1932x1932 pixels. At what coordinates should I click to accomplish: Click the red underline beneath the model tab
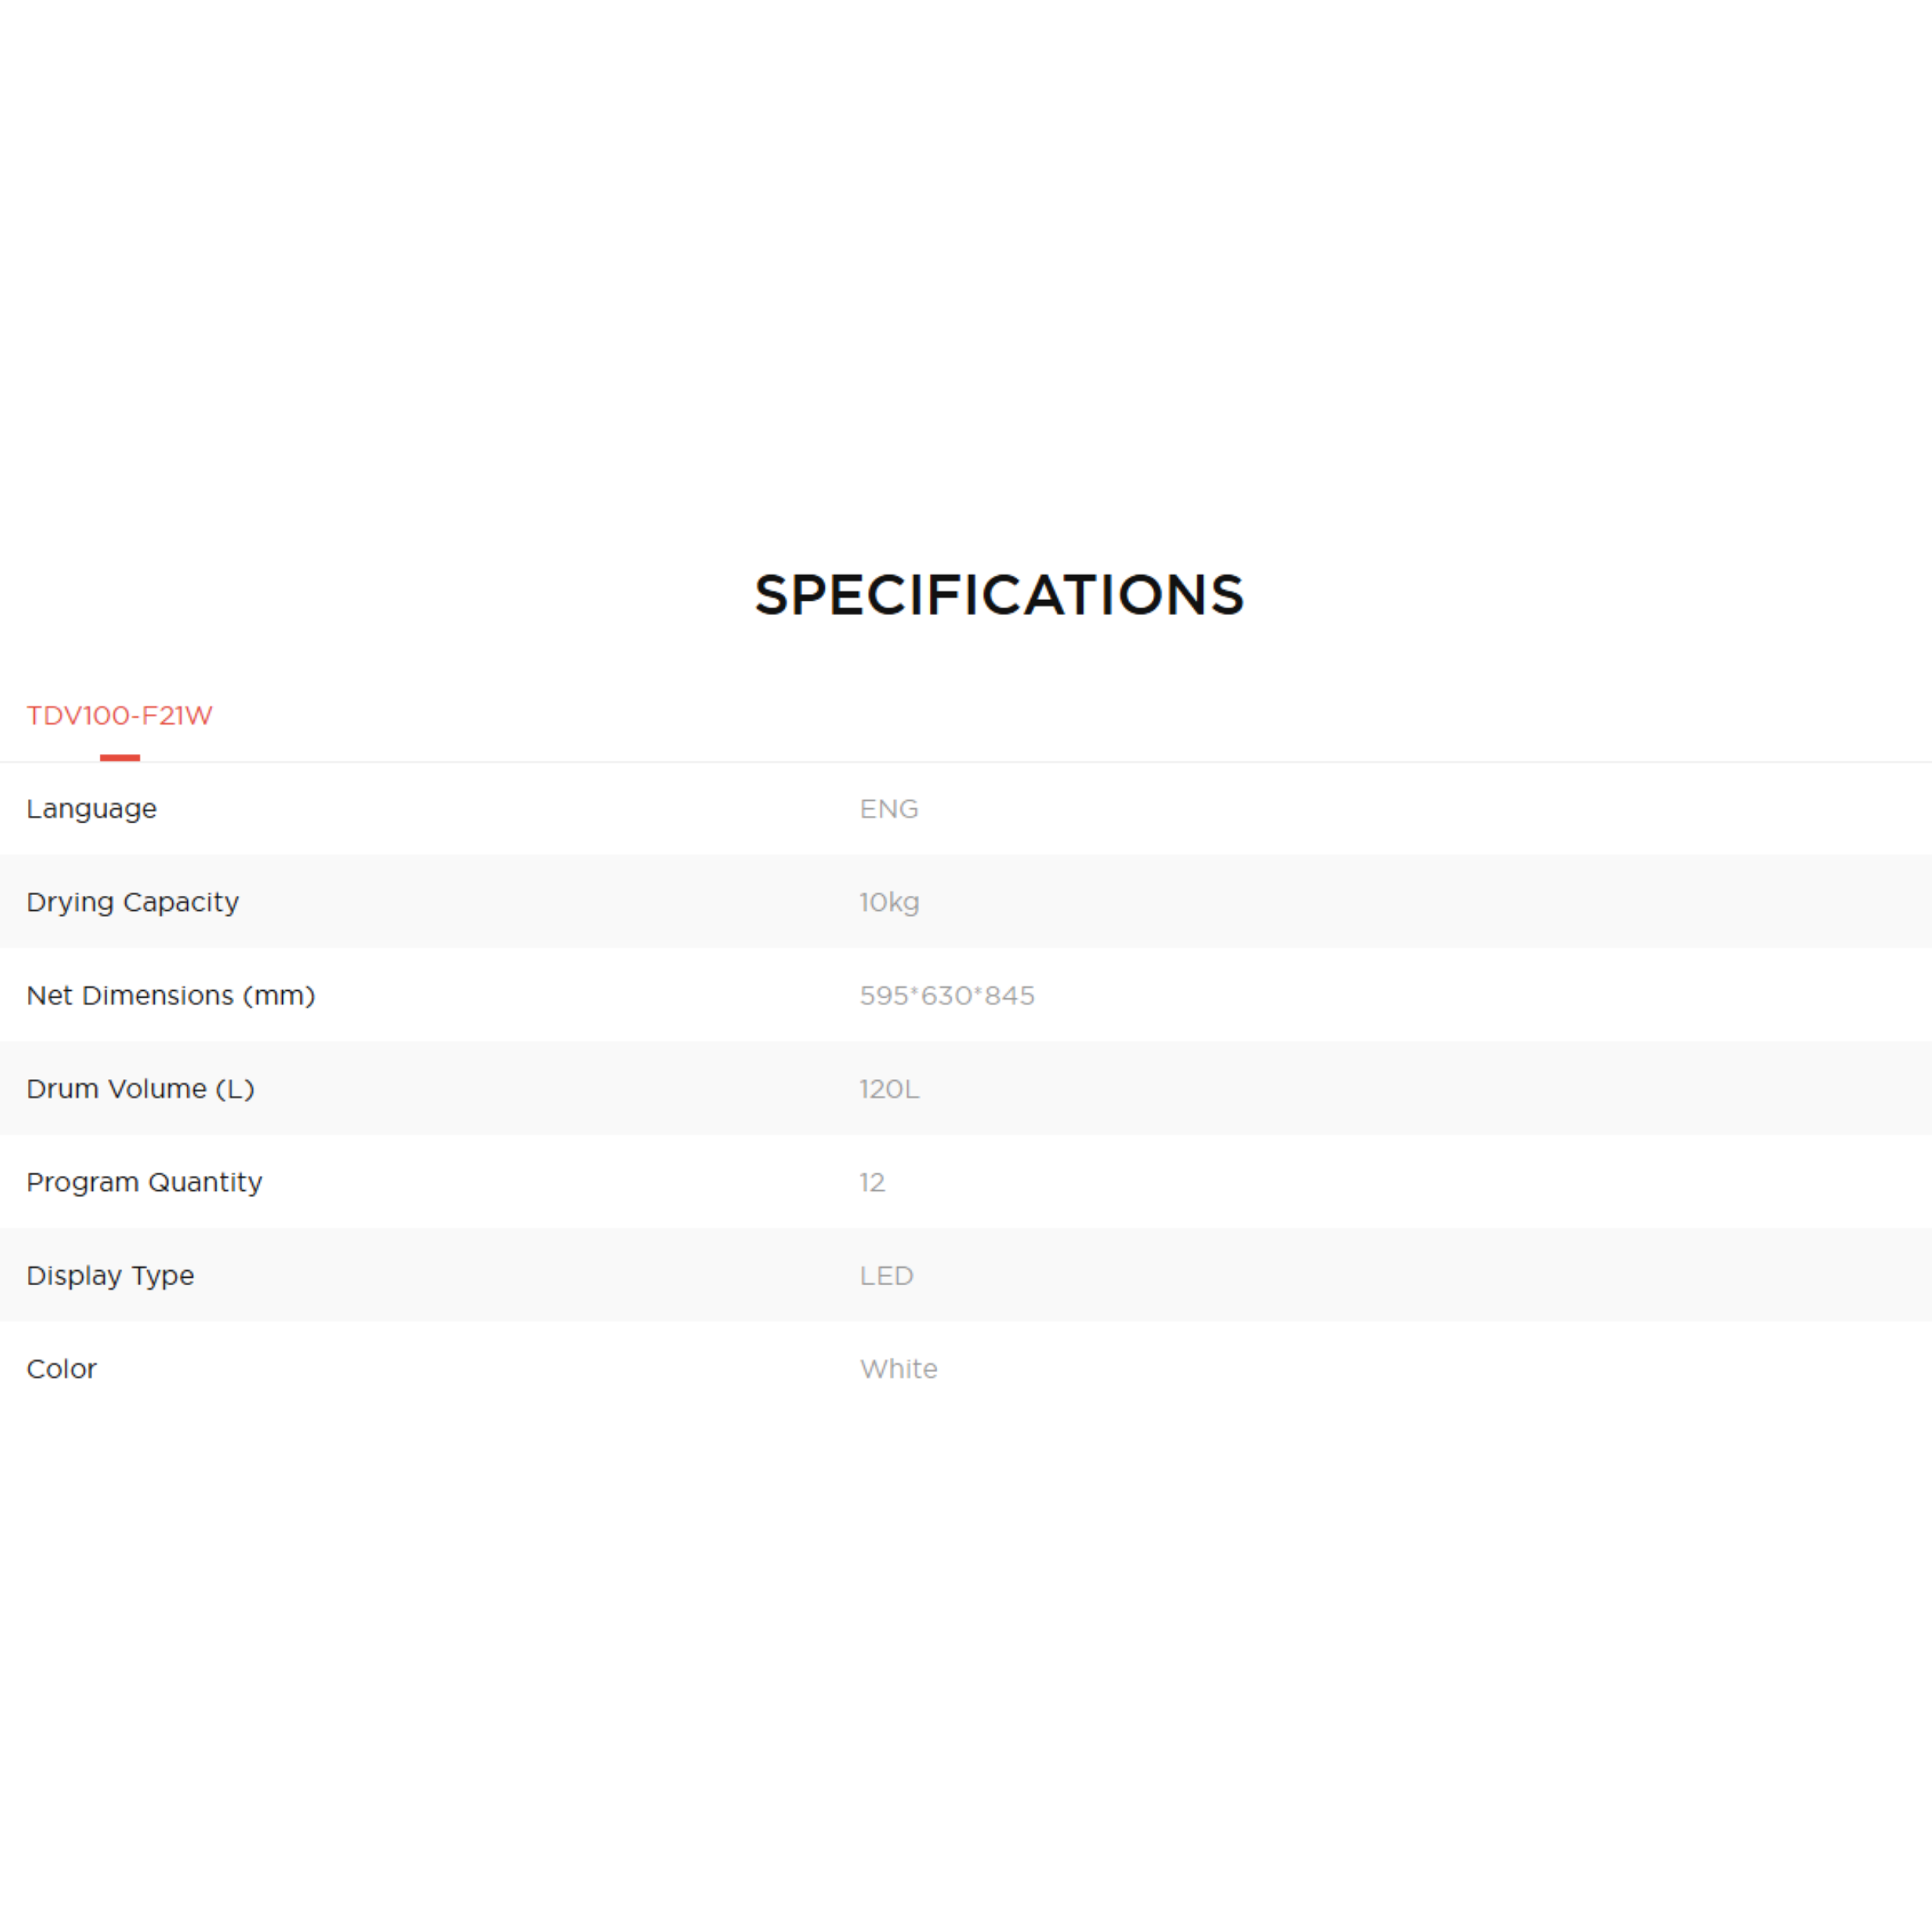[120, 758]
